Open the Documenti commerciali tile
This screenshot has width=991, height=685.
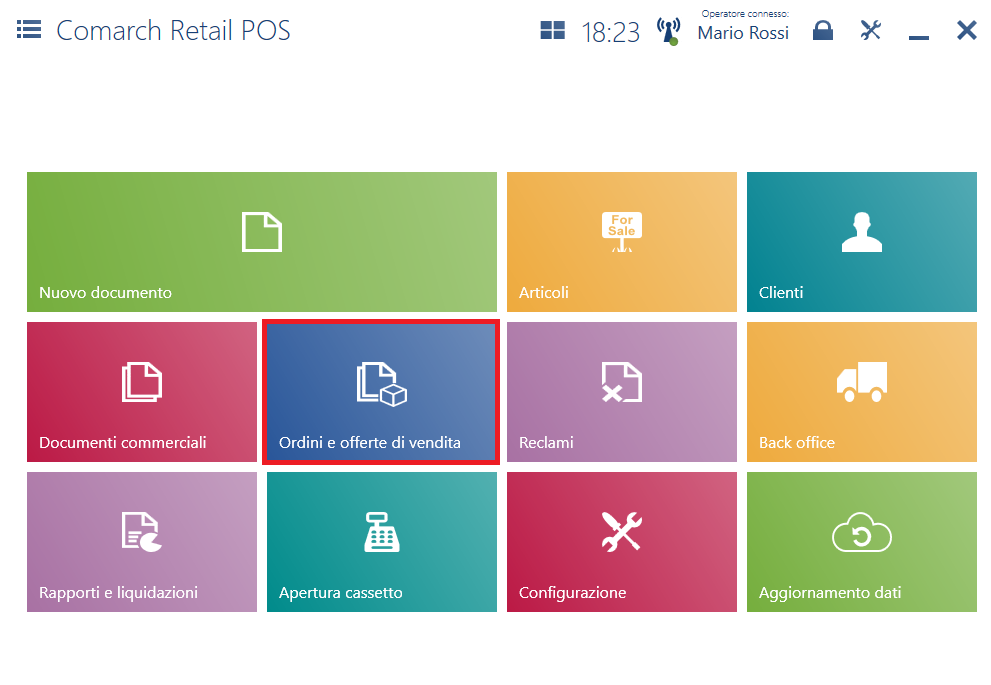(x=142, y=392)
